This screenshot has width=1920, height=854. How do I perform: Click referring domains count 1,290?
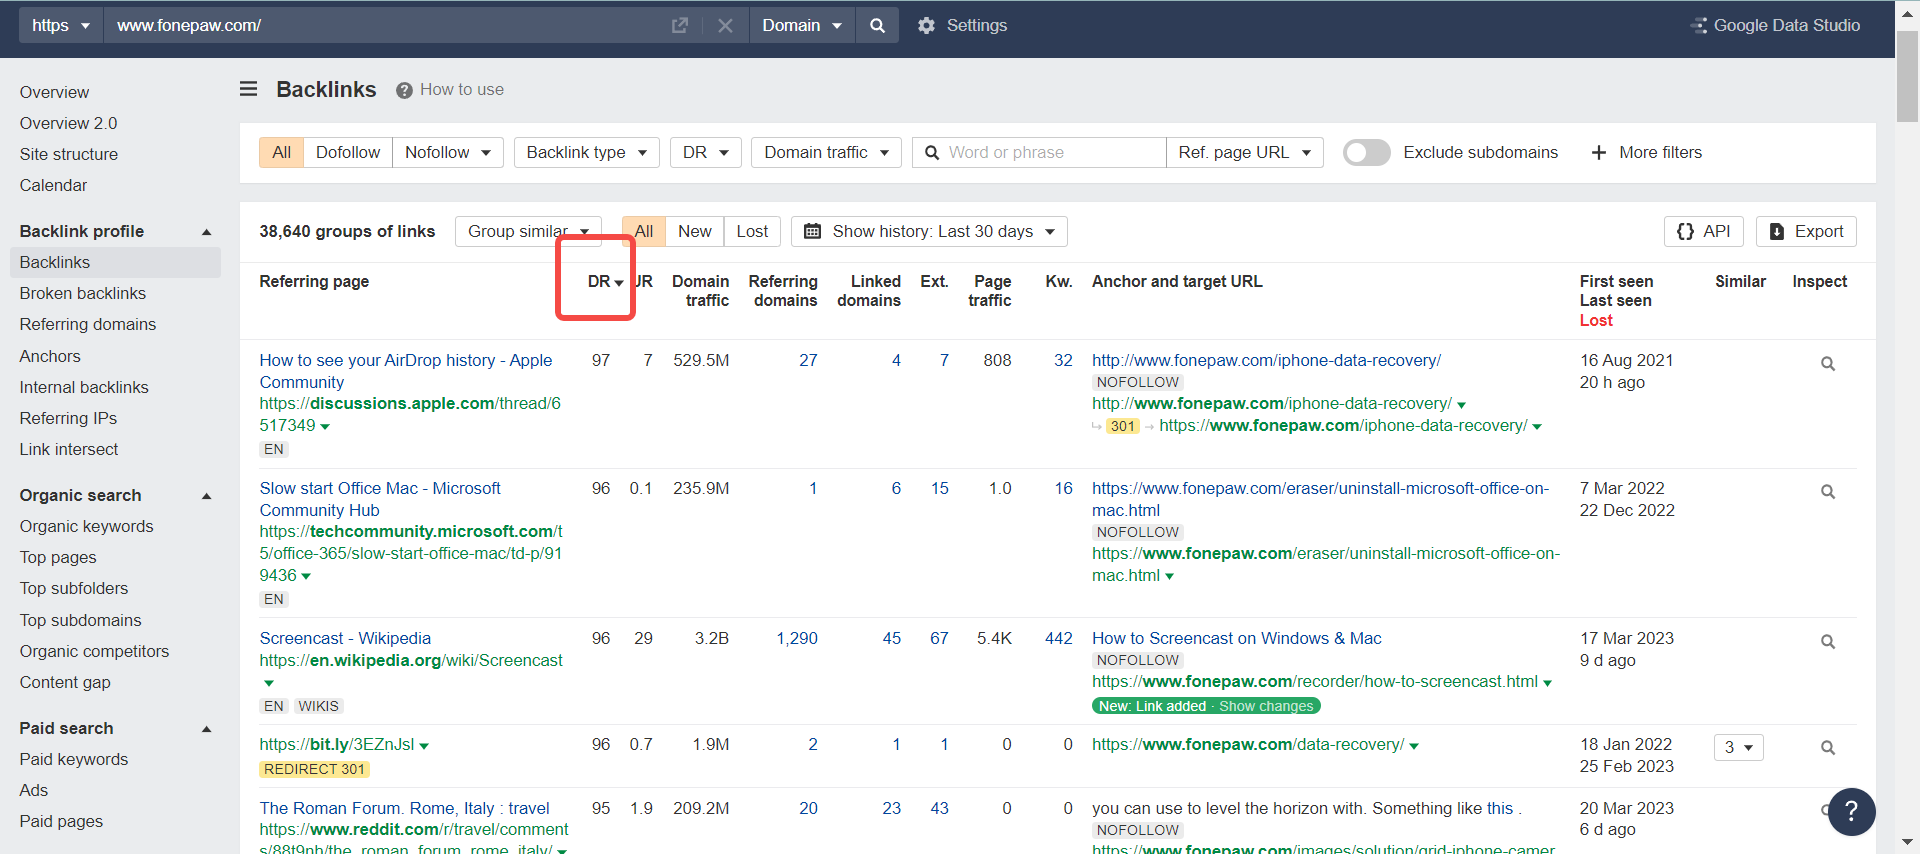(797, 638)
